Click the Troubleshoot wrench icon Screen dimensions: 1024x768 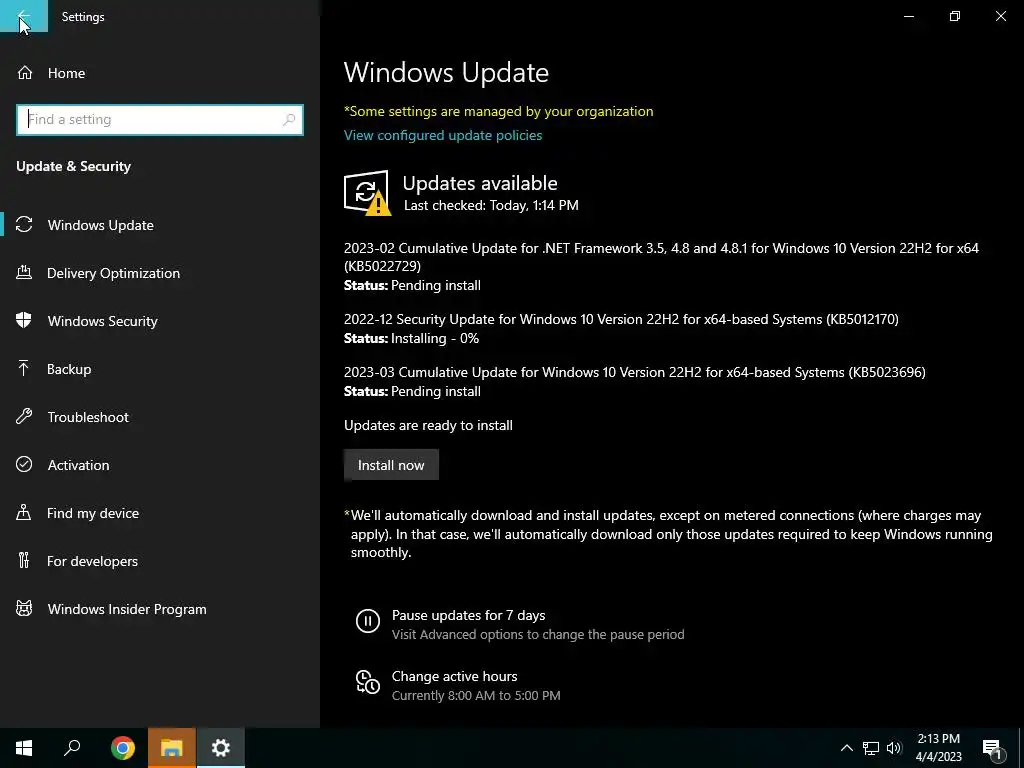point(24,417)
